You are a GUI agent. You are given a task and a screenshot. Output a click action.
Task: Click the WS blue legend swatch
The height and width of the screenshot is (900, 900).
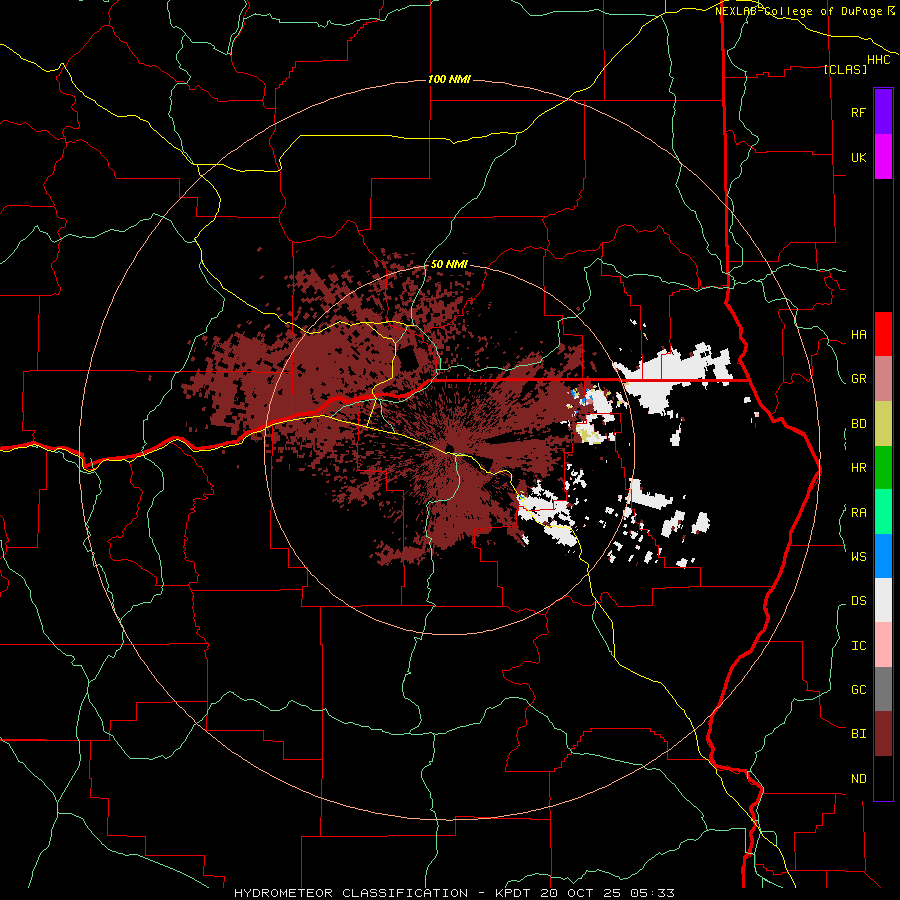(883, 556)
